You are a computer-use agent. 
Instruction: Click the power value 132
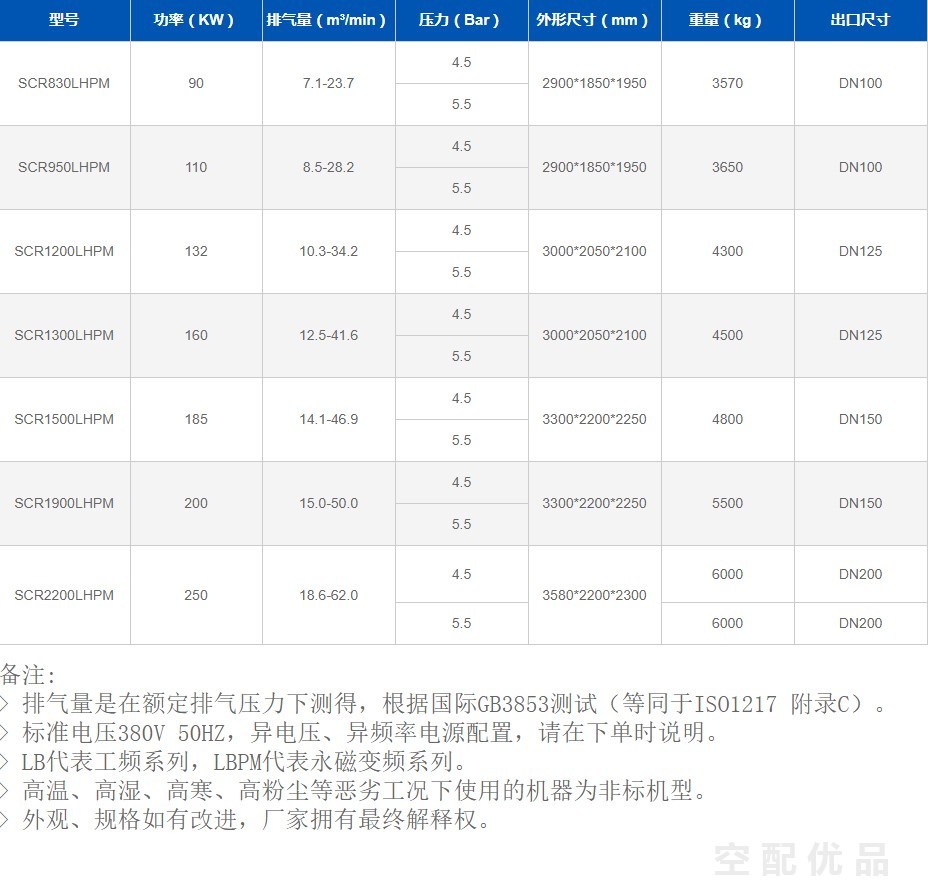point(196,251)
